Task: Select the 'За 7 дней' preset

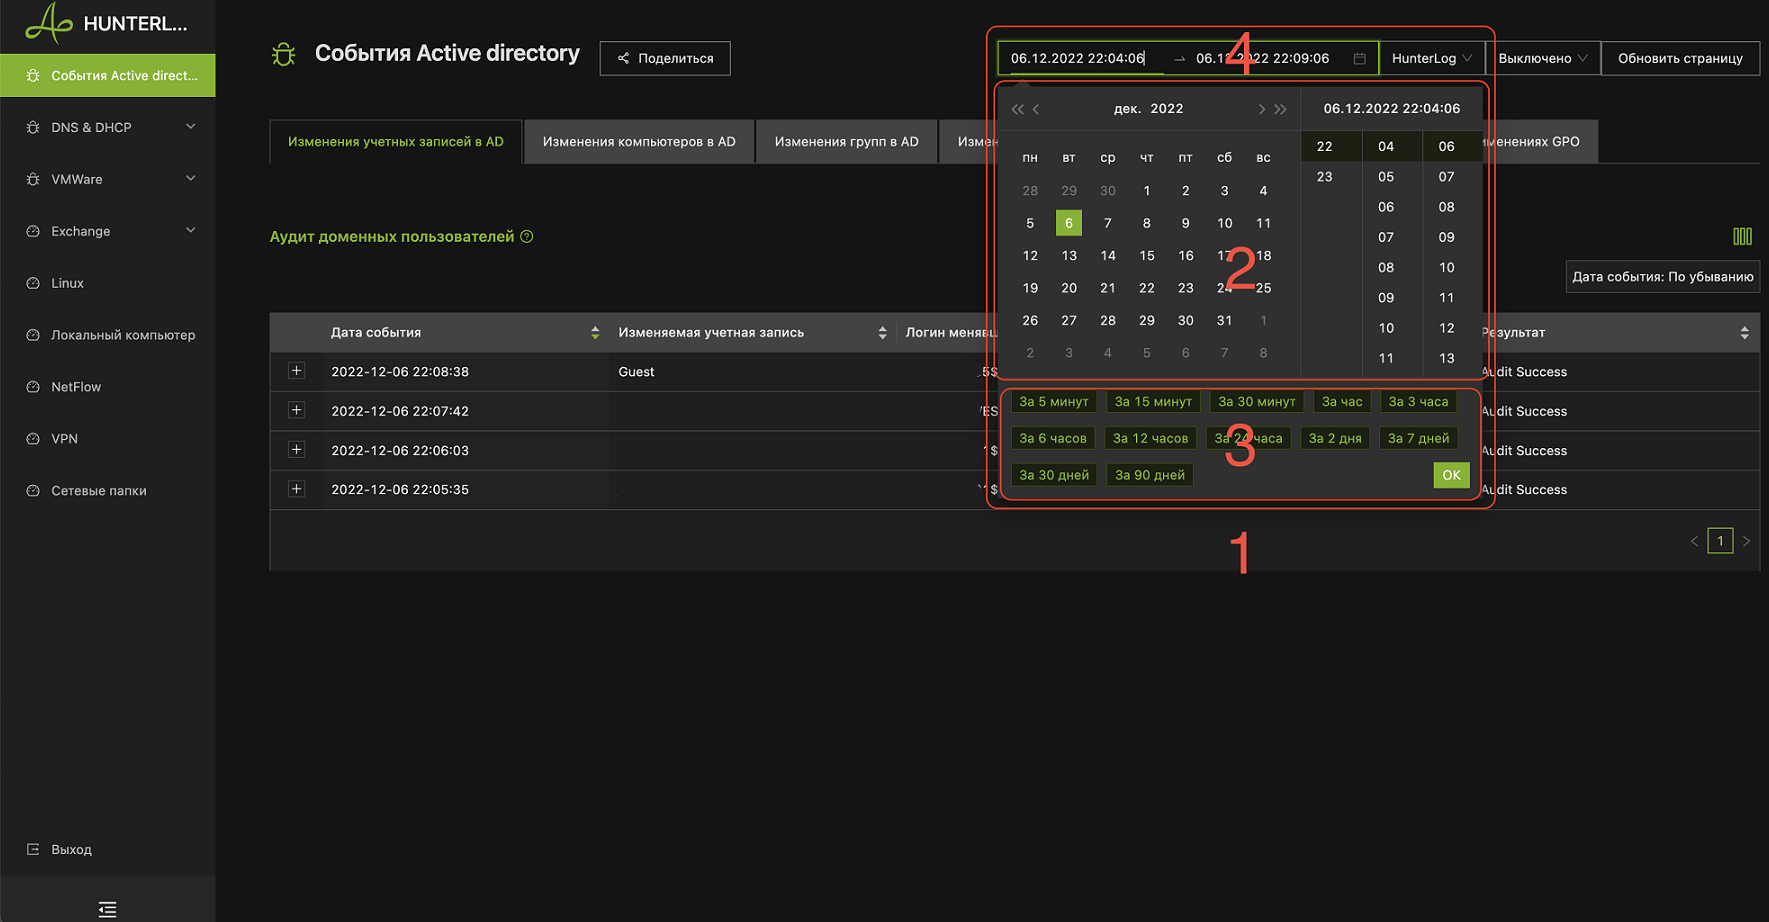Action: click(x=1418, y=438)
